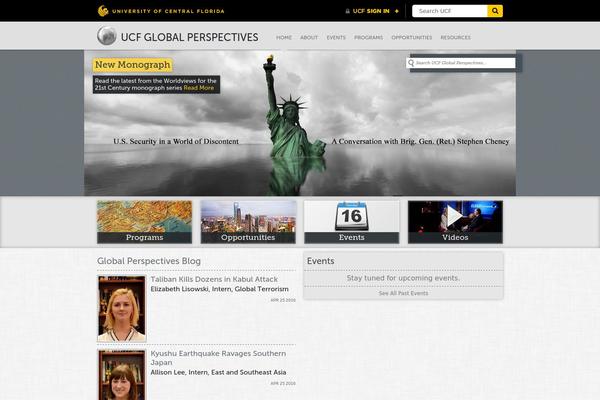Click the plus icon after Sign In

pos(396,11)
